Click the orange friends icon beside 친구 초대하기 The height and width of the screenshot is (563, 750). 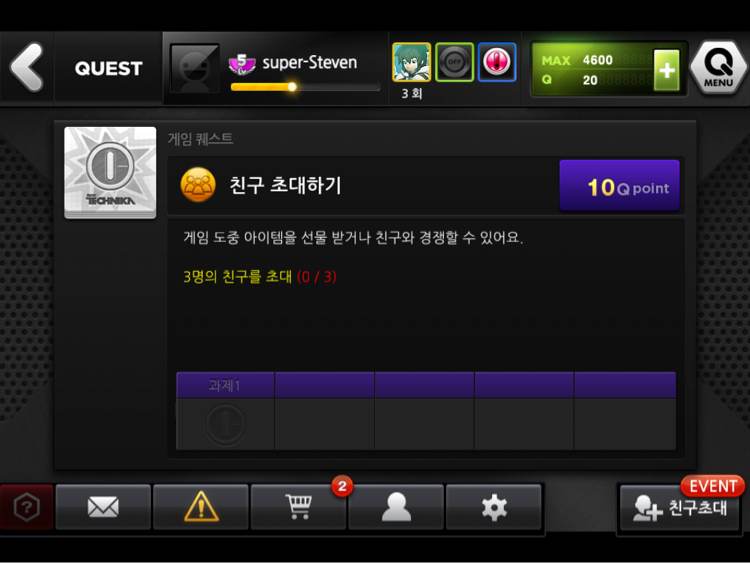click(x=198, y=185)
